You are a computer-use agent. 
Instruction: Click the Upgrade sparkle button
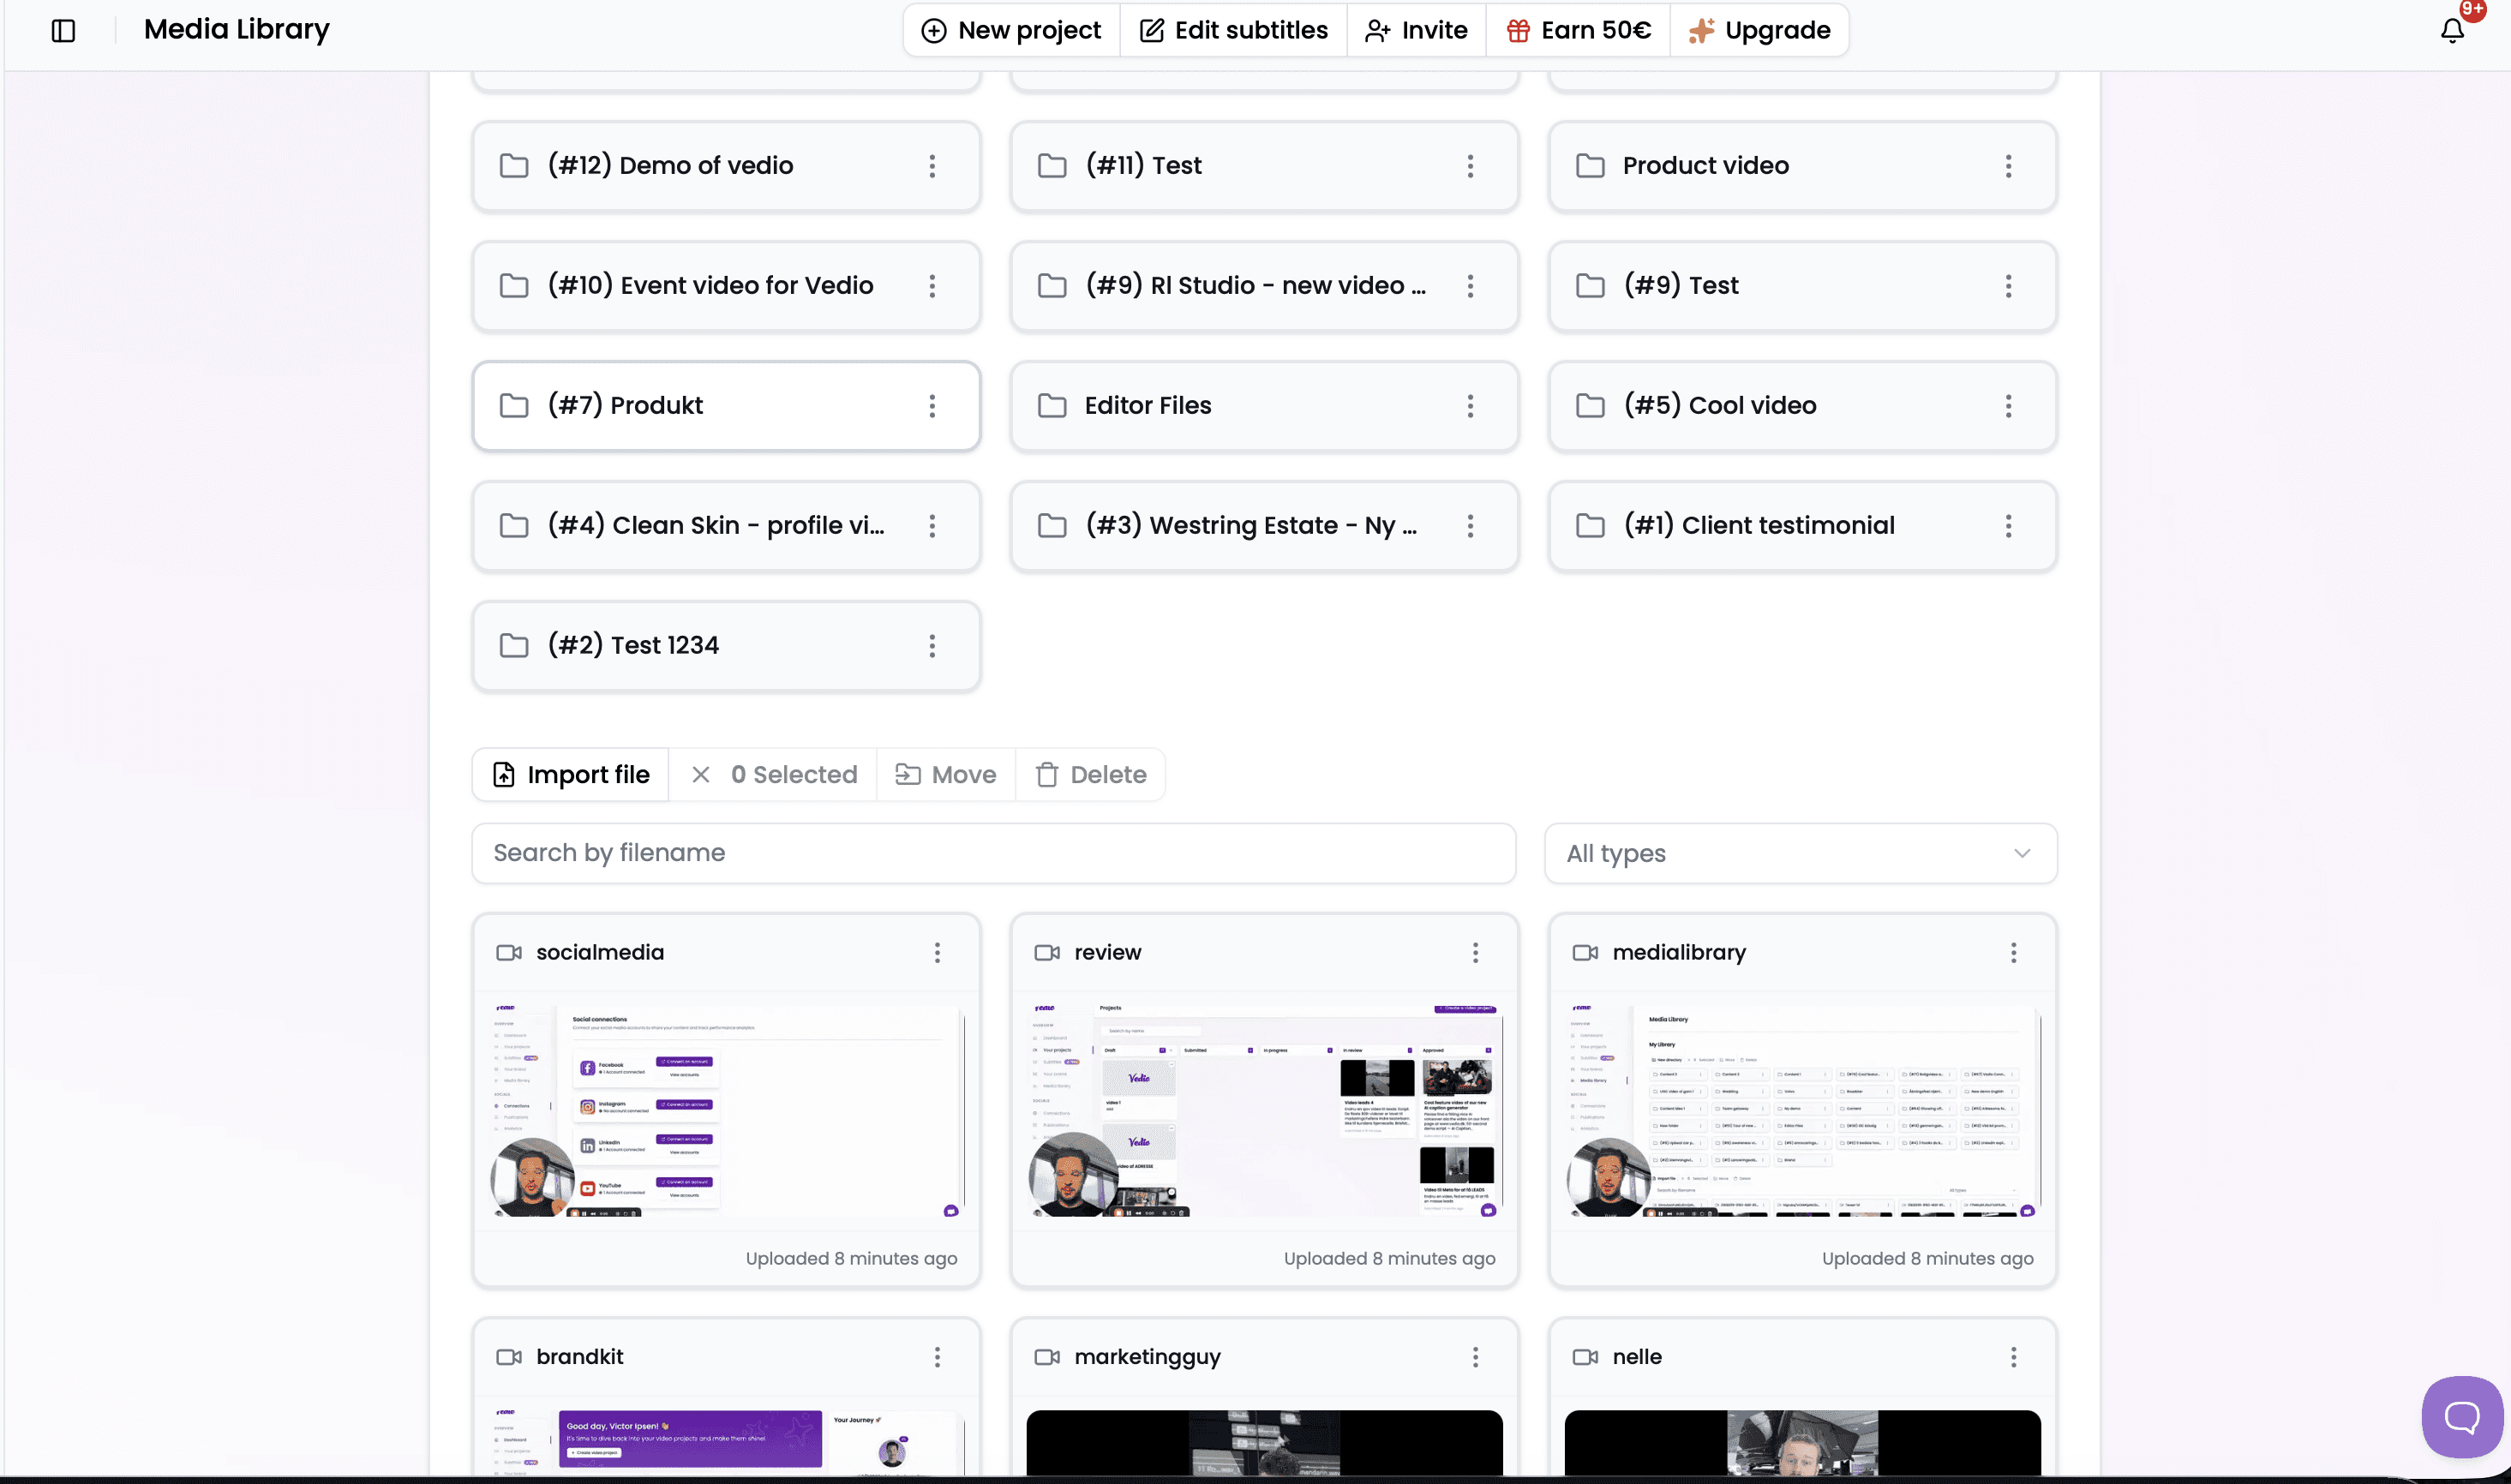[x=1759, y=31]
